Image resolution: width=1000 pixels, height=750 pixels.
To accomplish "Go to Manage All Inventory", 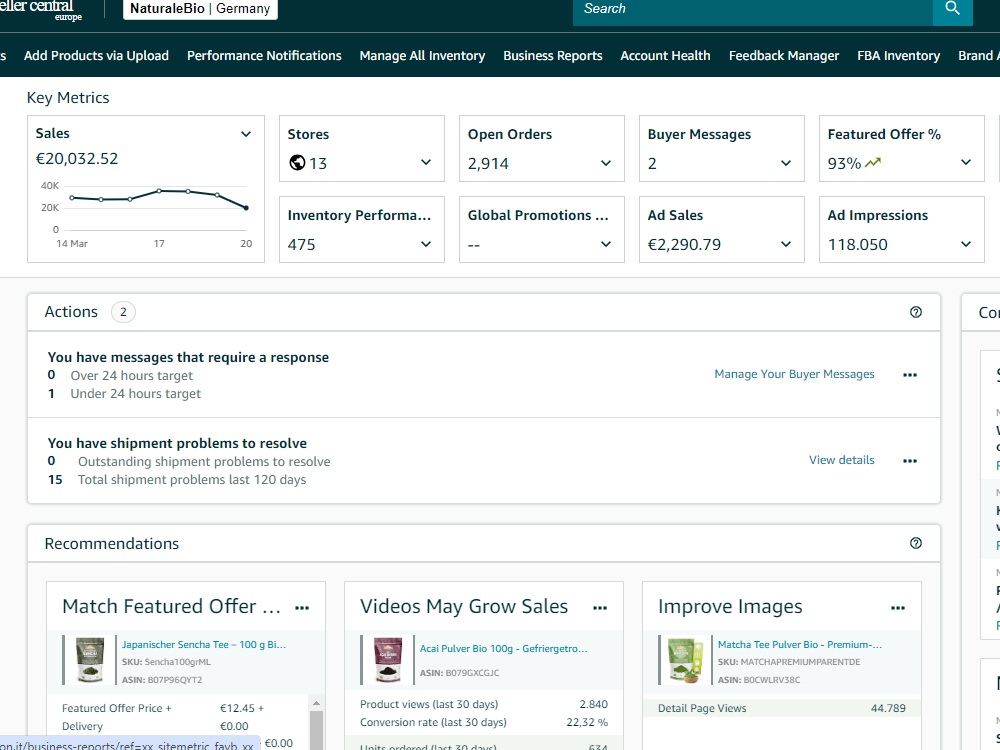I will click(422, 55).
